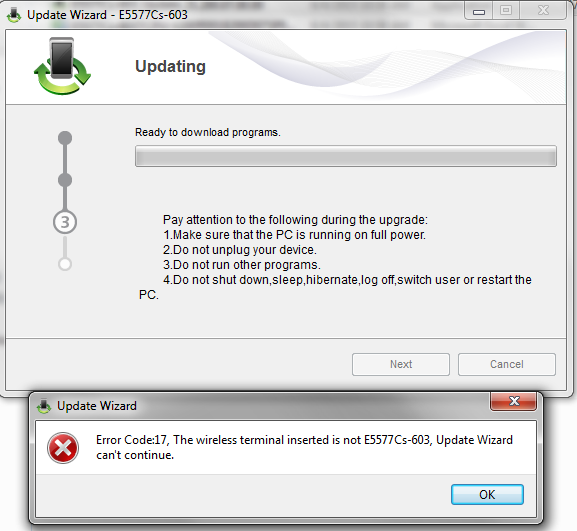
Task: Click the download progress bar
Action: [346, 156]
